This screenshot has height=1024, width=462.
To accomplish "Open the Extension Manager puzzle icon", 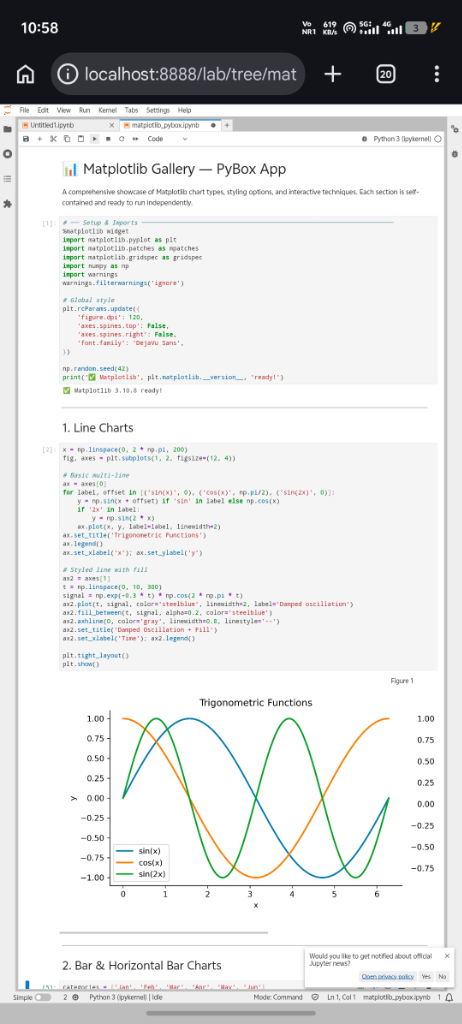I will coord(8,204).
